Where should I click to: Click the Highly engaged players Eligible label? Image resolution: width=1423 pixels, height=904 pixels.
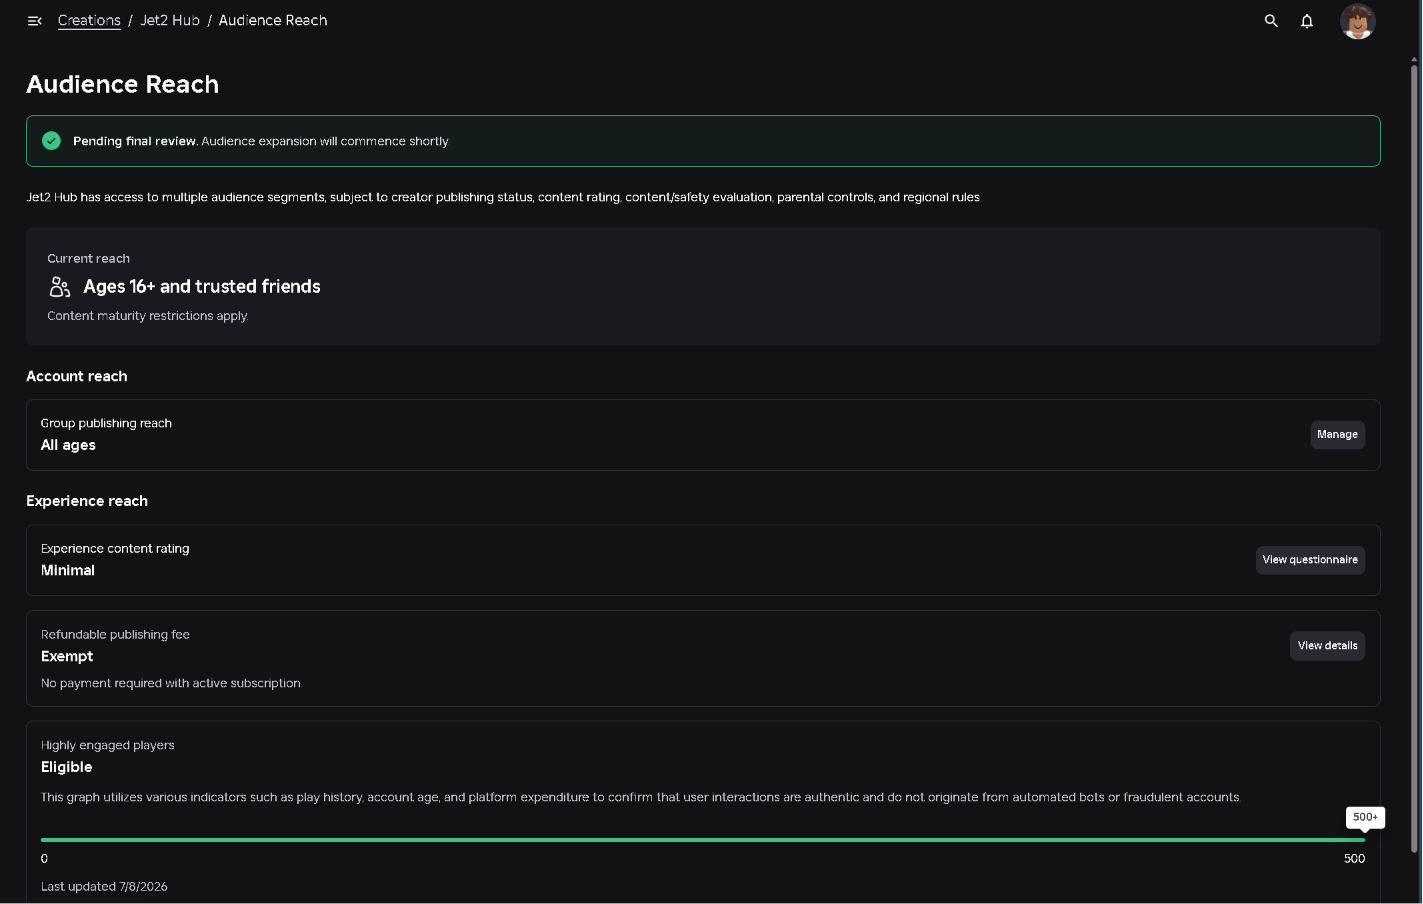tap(67, 767)
